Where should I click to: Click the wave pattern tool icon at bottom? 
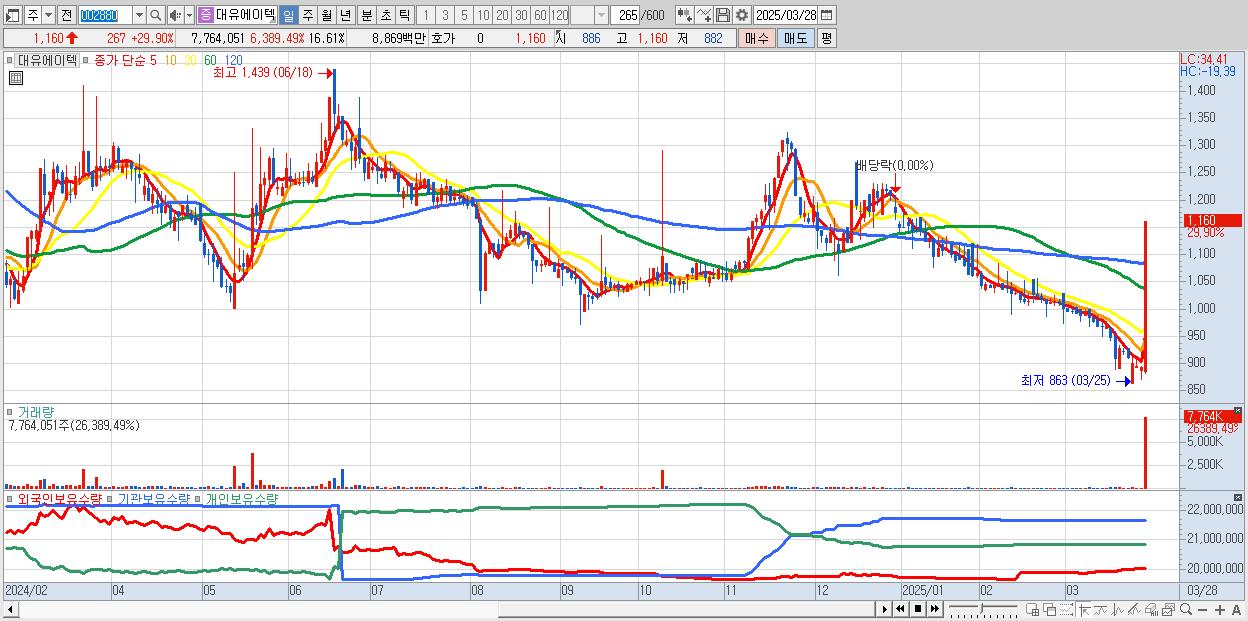(1118, 609)
